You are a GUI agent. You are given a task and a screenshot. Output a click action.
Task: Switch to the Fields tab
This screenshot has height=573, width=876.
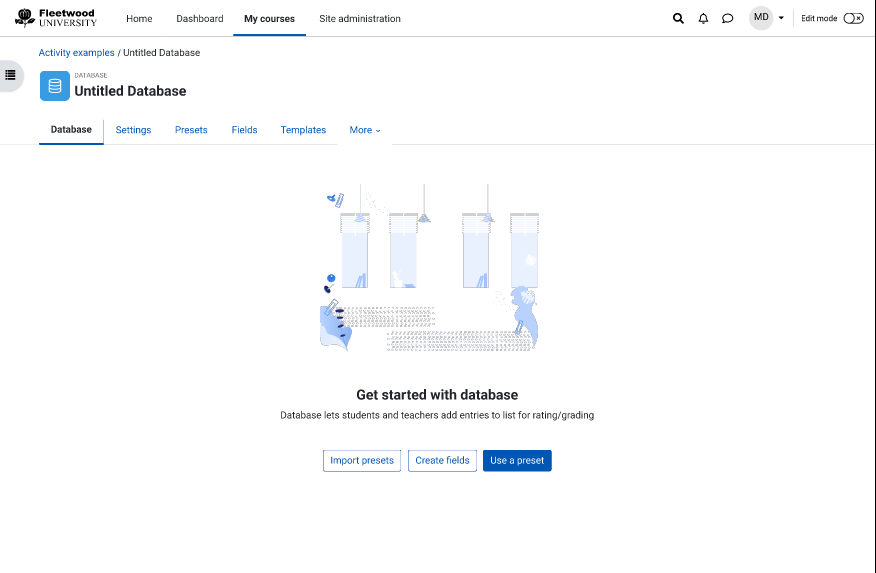click(245, 130)
